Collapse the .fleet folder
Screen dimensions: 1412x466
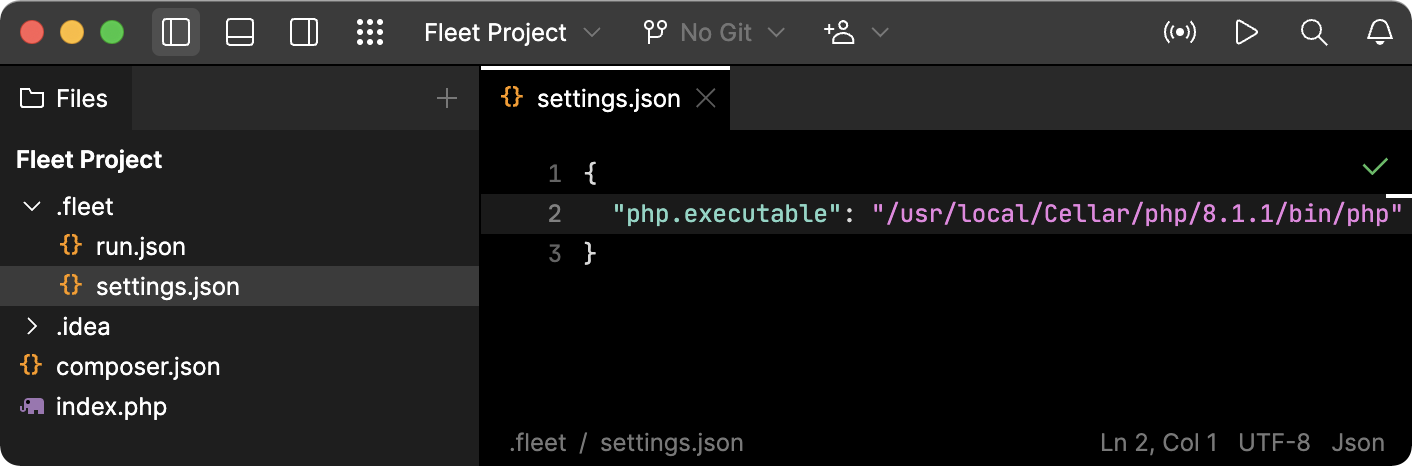pos(31,207)
